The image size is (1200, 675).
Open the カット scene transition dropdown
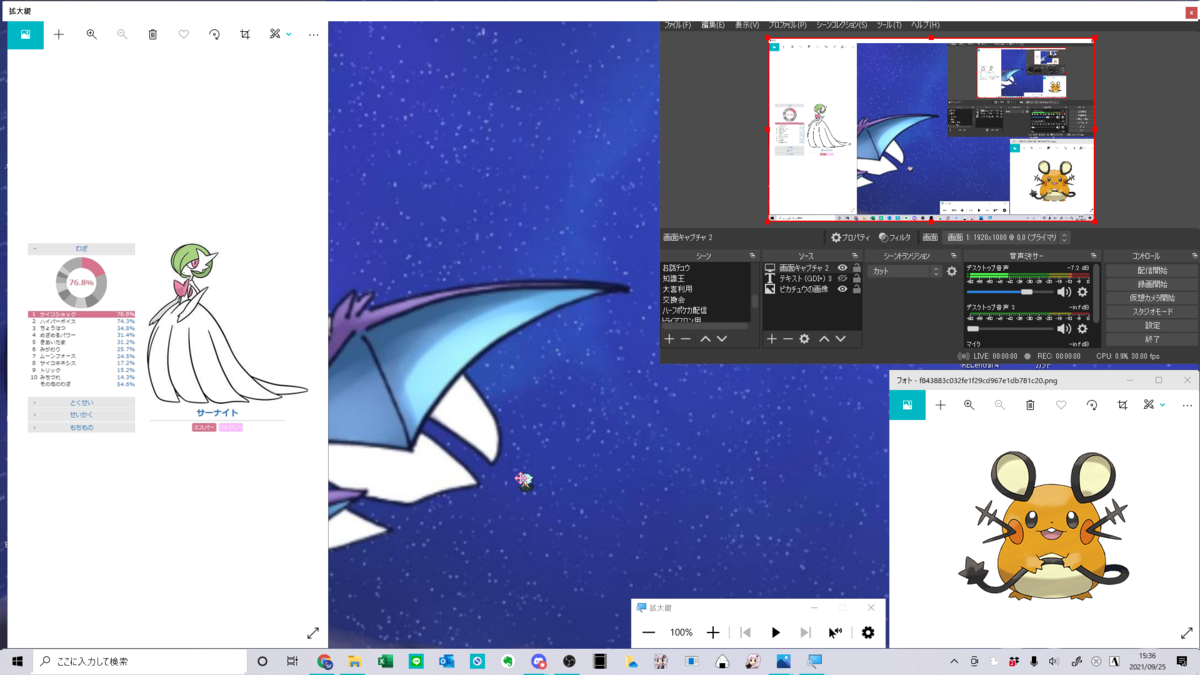click(x=905, y=271)
